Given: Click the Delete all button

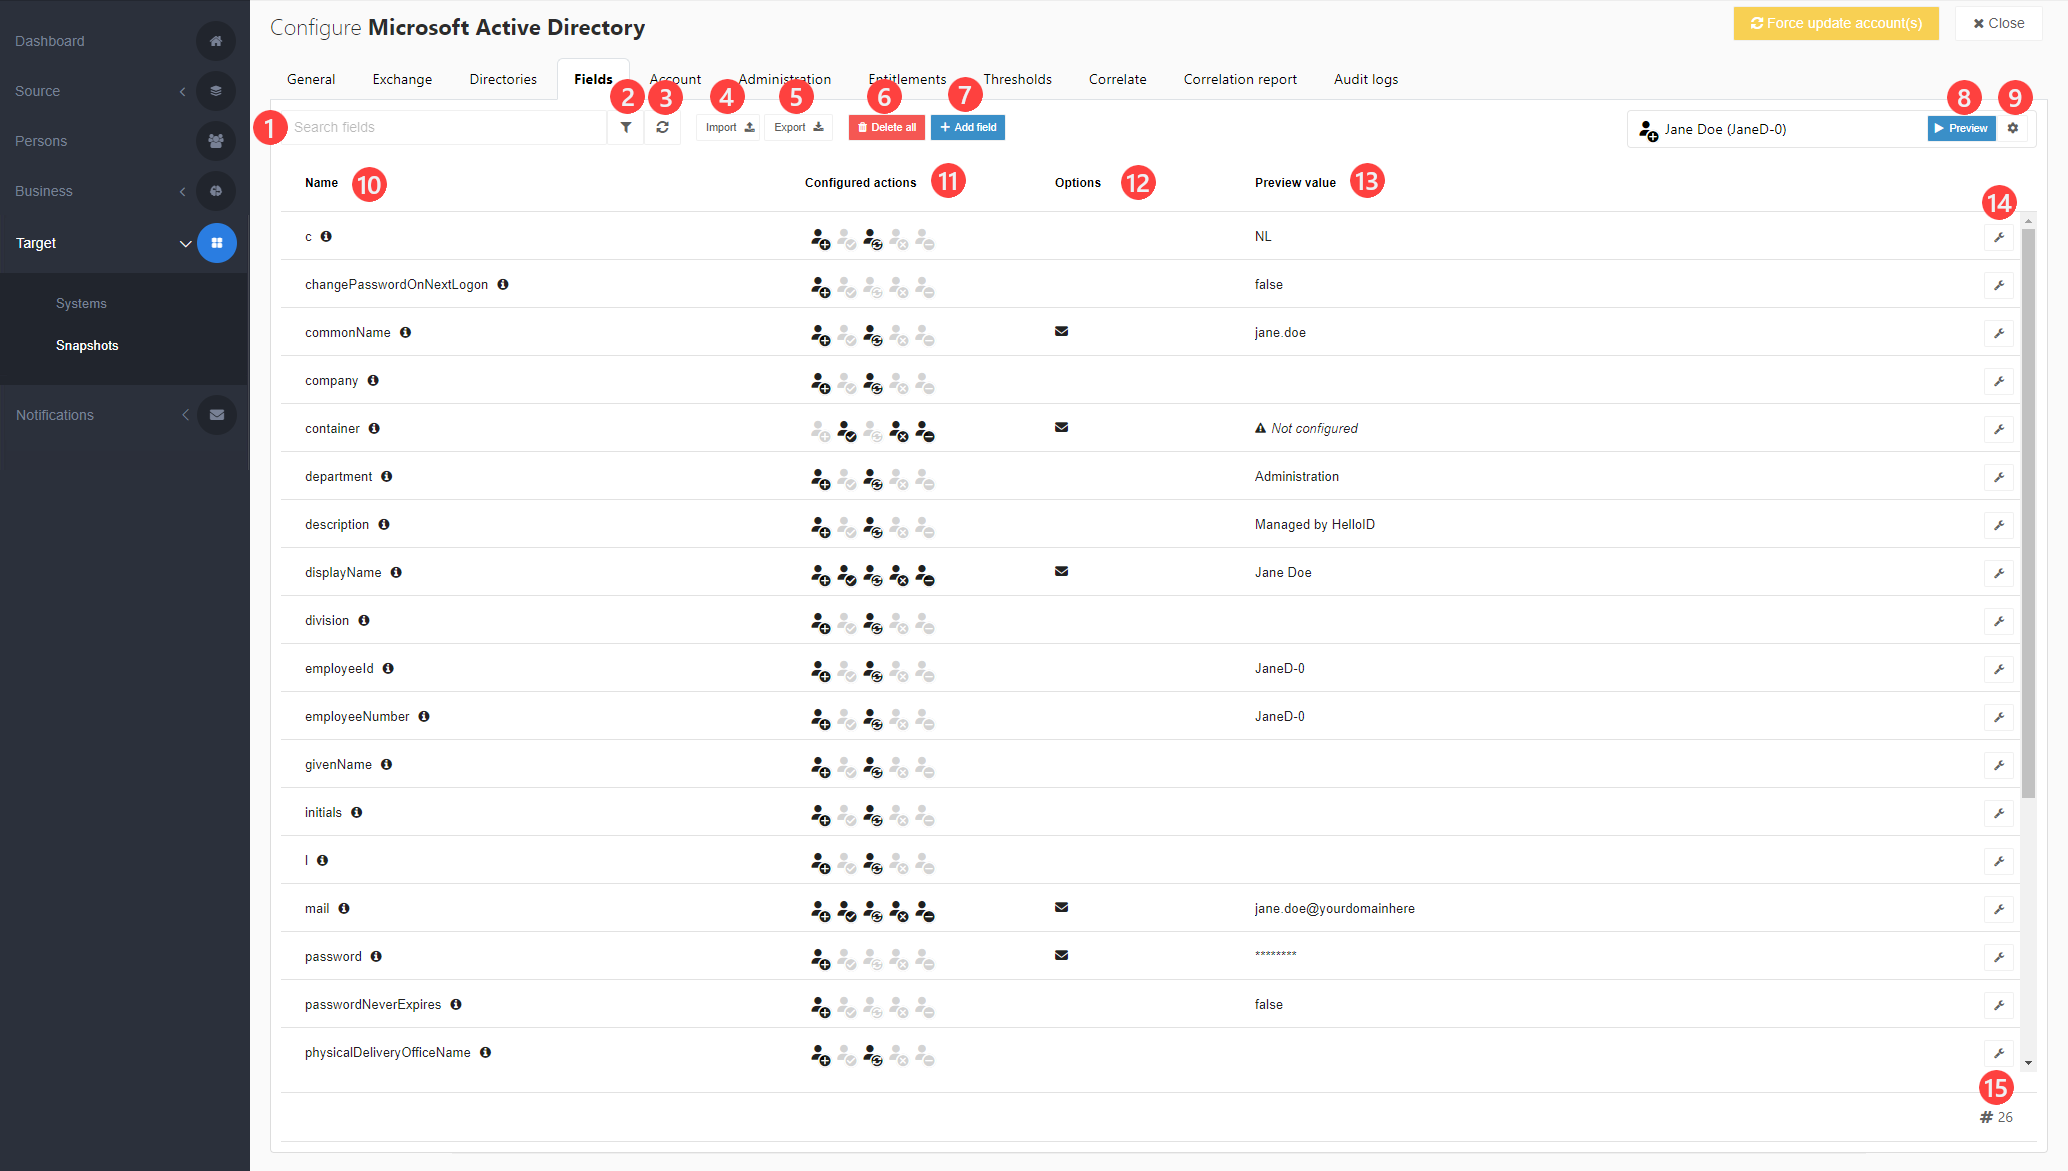Looking at the screenshot, I should pos(886,126).
